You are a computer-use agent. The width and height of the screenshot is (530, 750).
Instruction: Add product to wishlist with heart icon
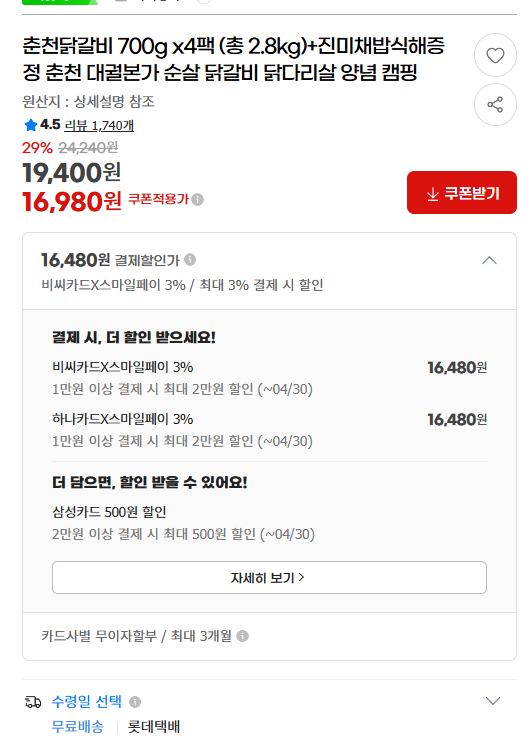[495, 55]
